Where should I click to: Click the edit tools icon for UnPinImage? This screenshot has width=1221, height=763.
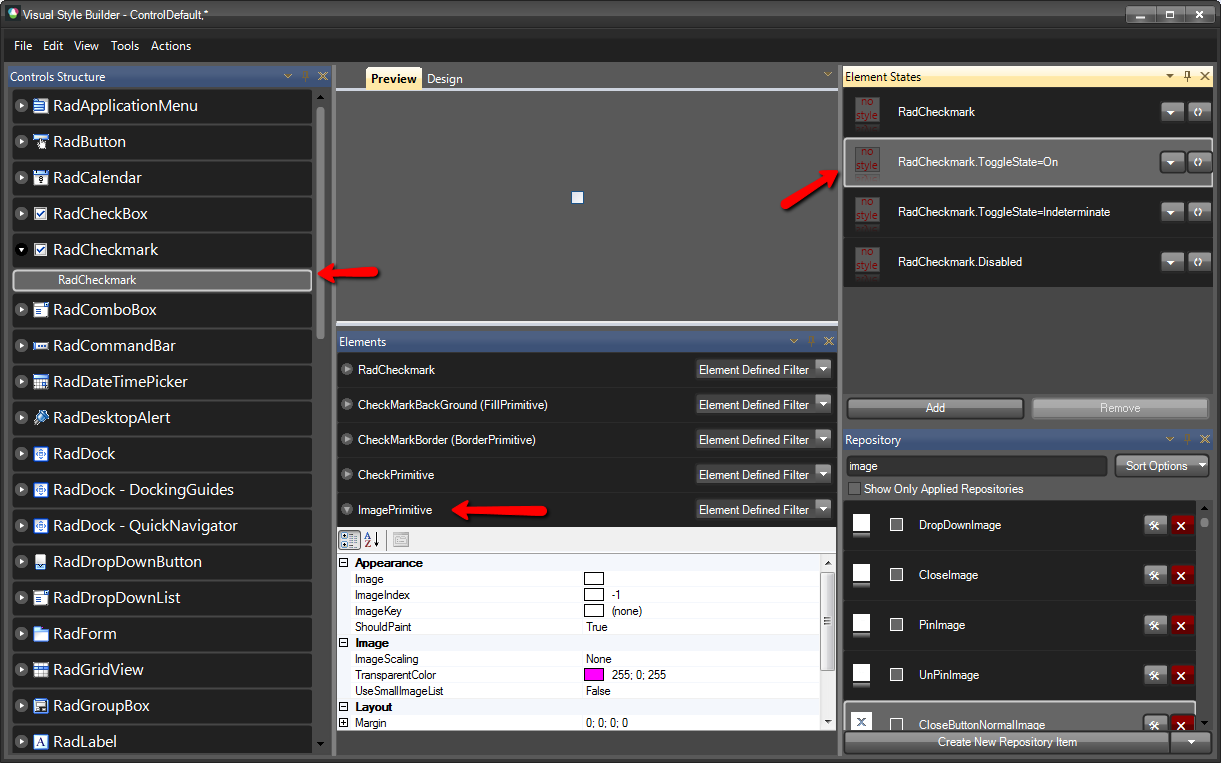pyautogui.click(x=1155, y=675)
